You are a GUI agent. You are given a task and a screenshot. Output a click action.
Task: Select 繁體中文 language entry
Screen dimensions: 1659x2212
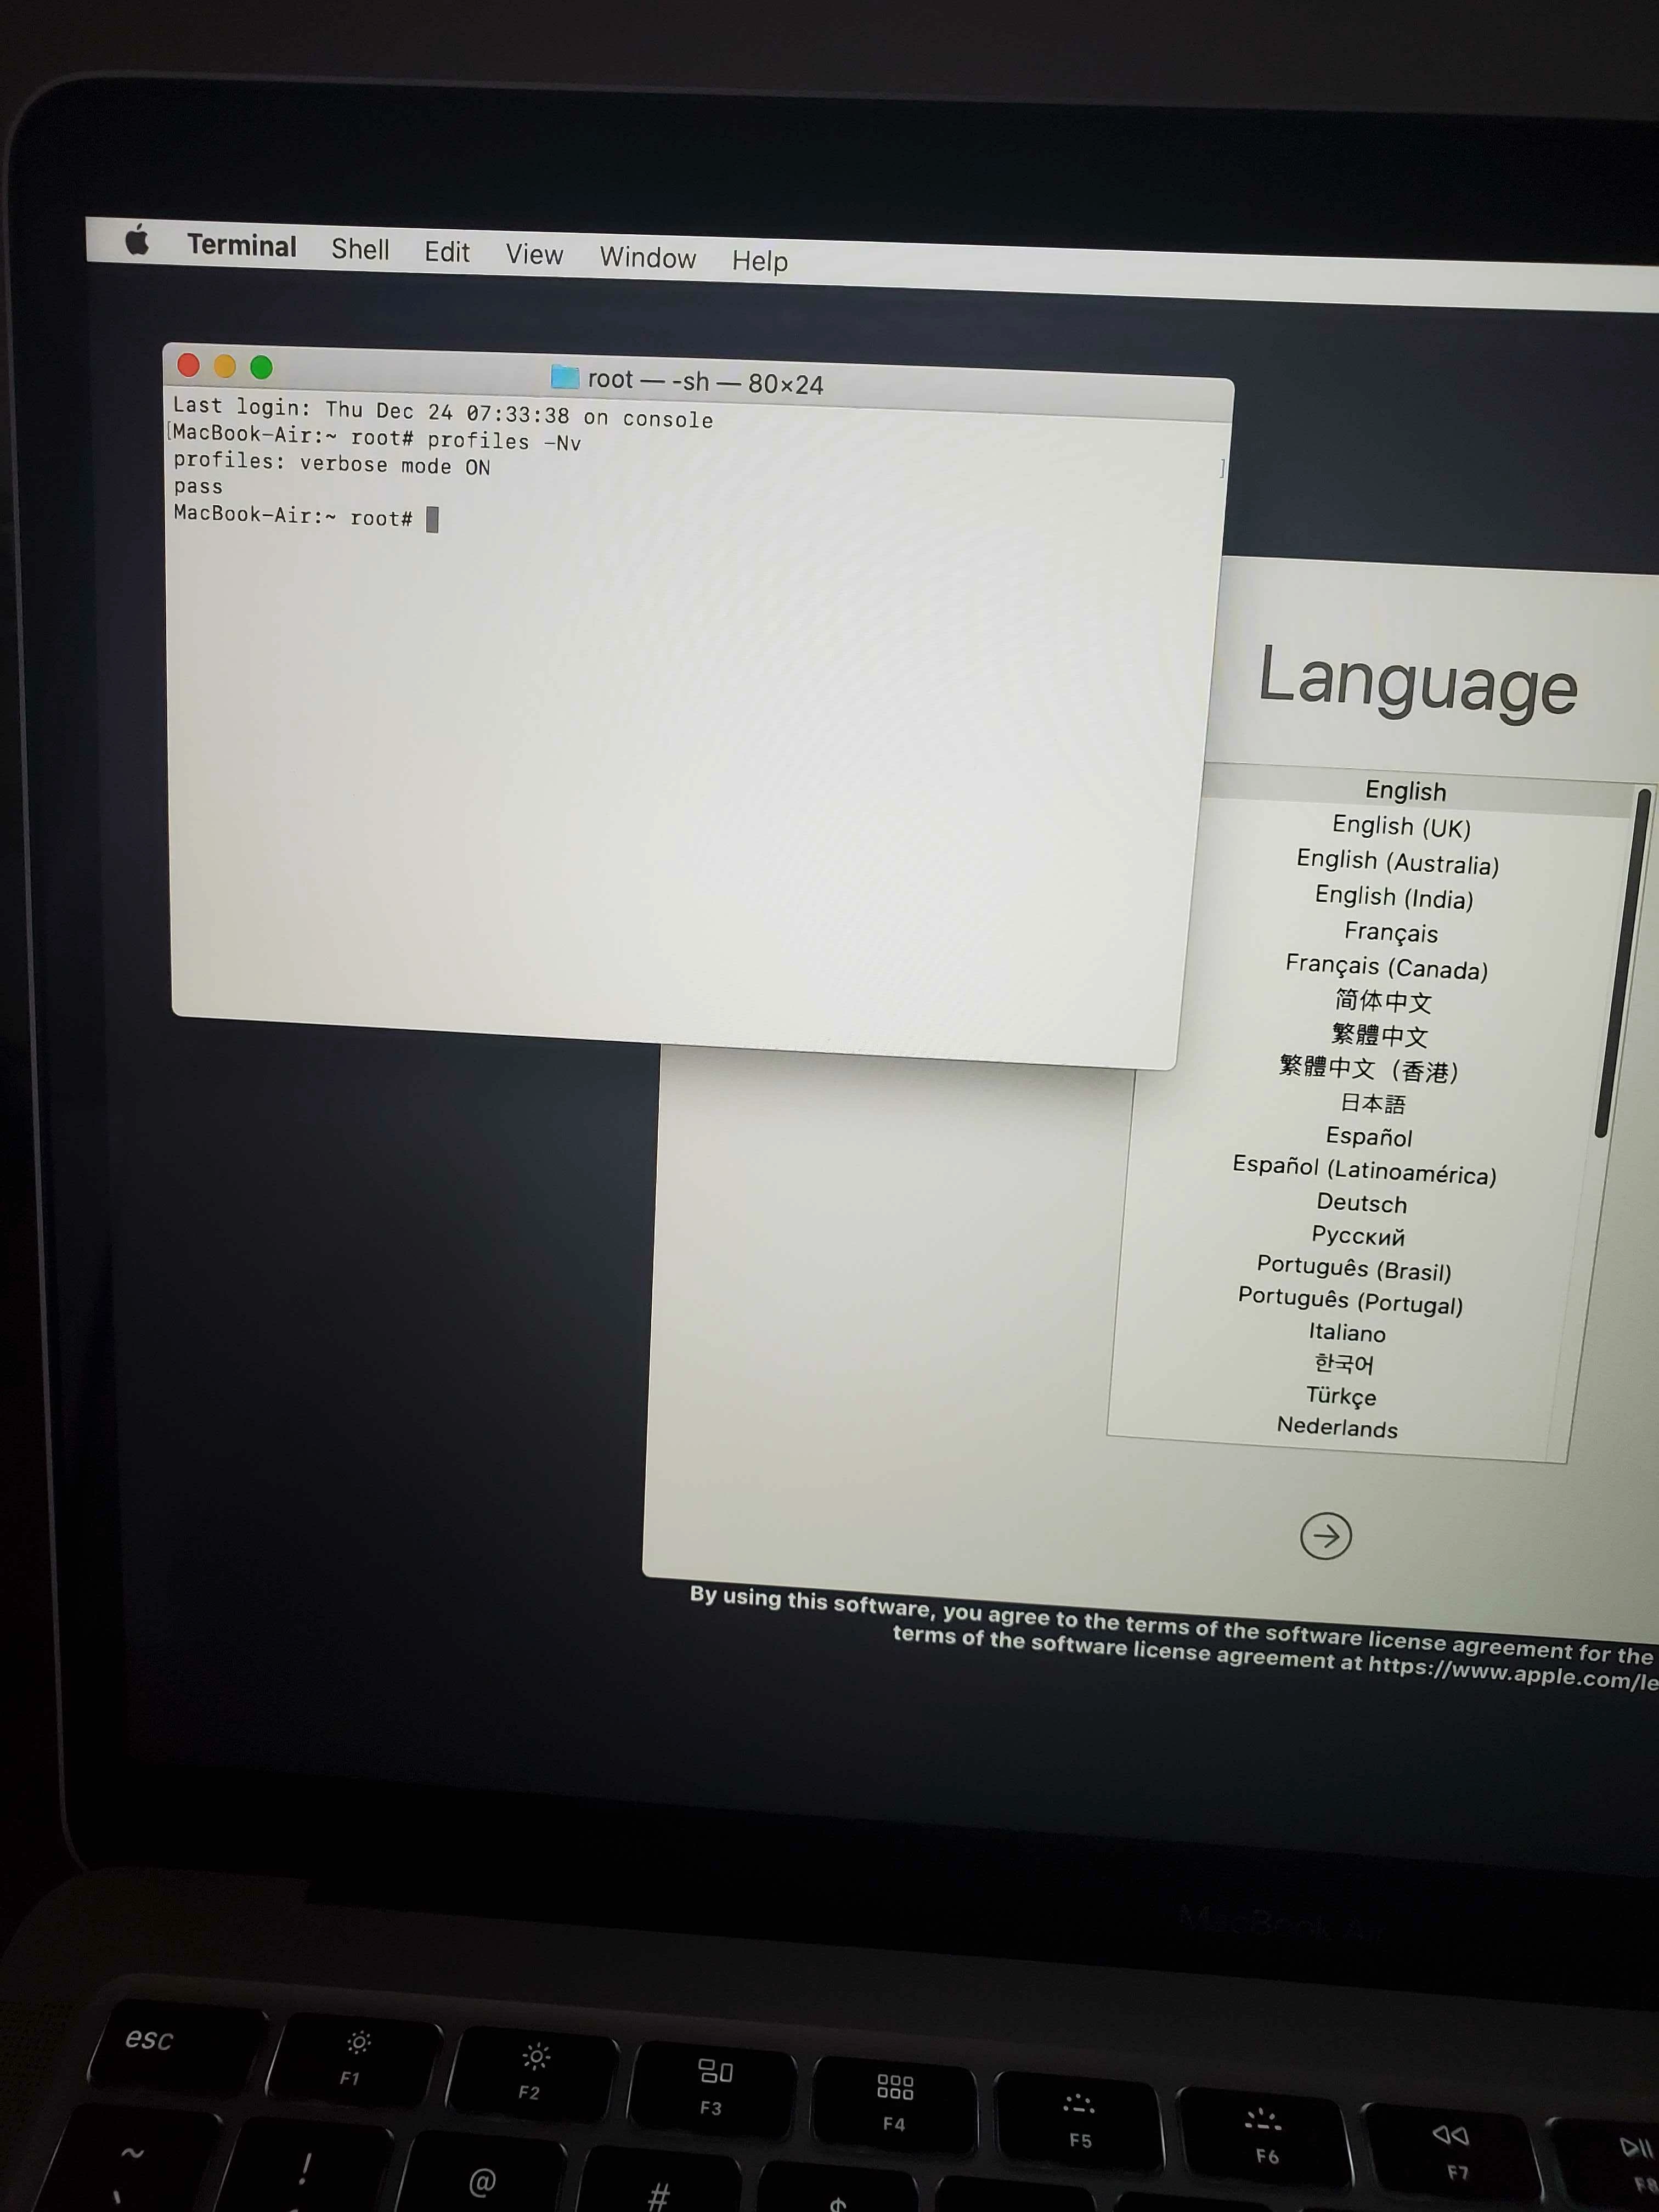1379,1035
